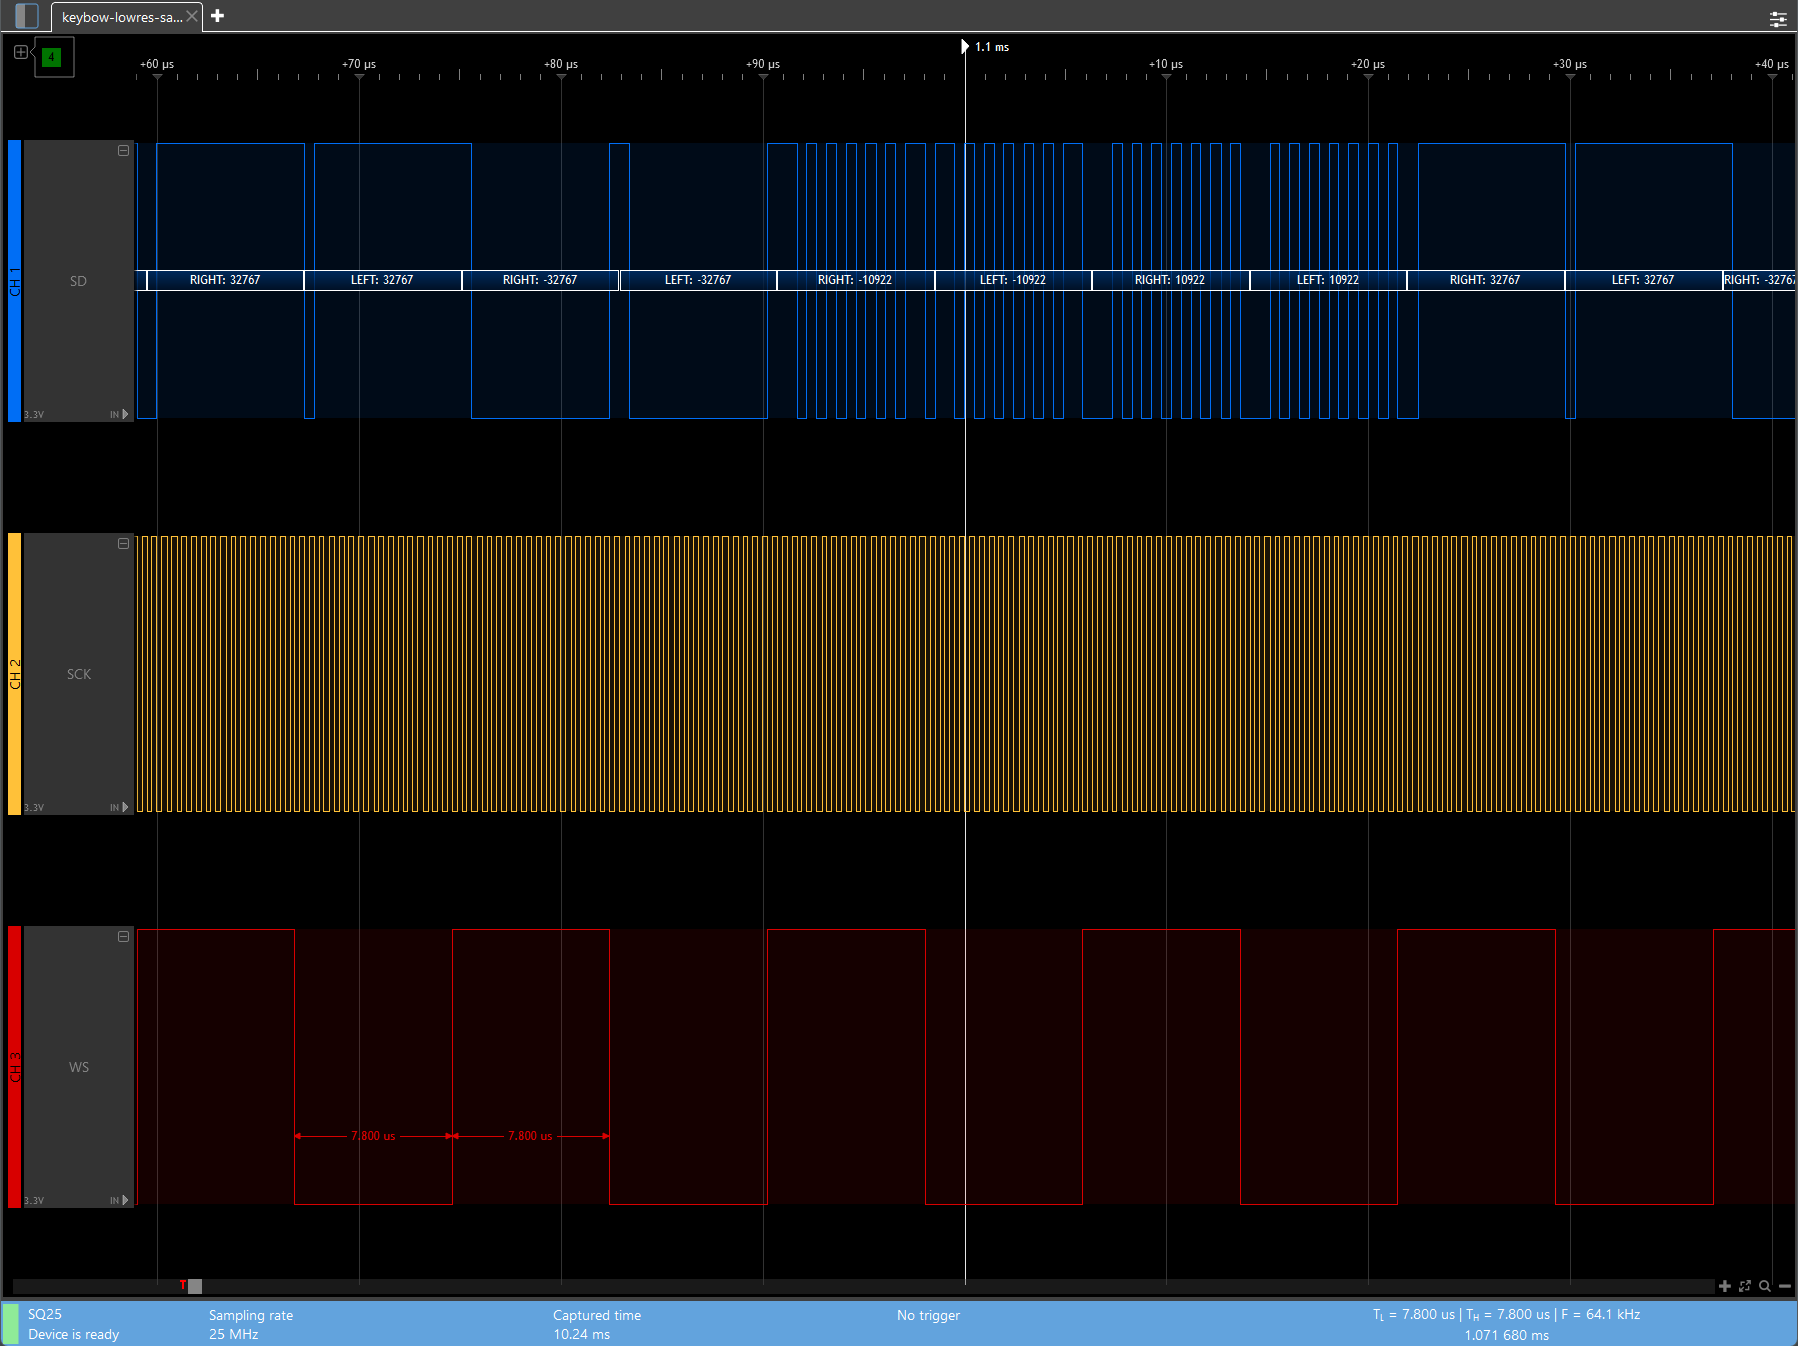This screenshot has height=1346, width=1798.
Task: Click the red T trigger marker on the scrollbar
Action: (182, 1285)
